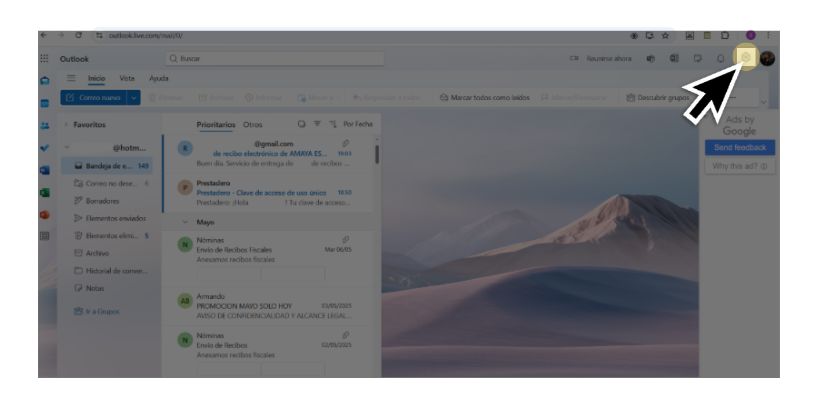Open the Calendar icon in left rail

pos(45,103)
